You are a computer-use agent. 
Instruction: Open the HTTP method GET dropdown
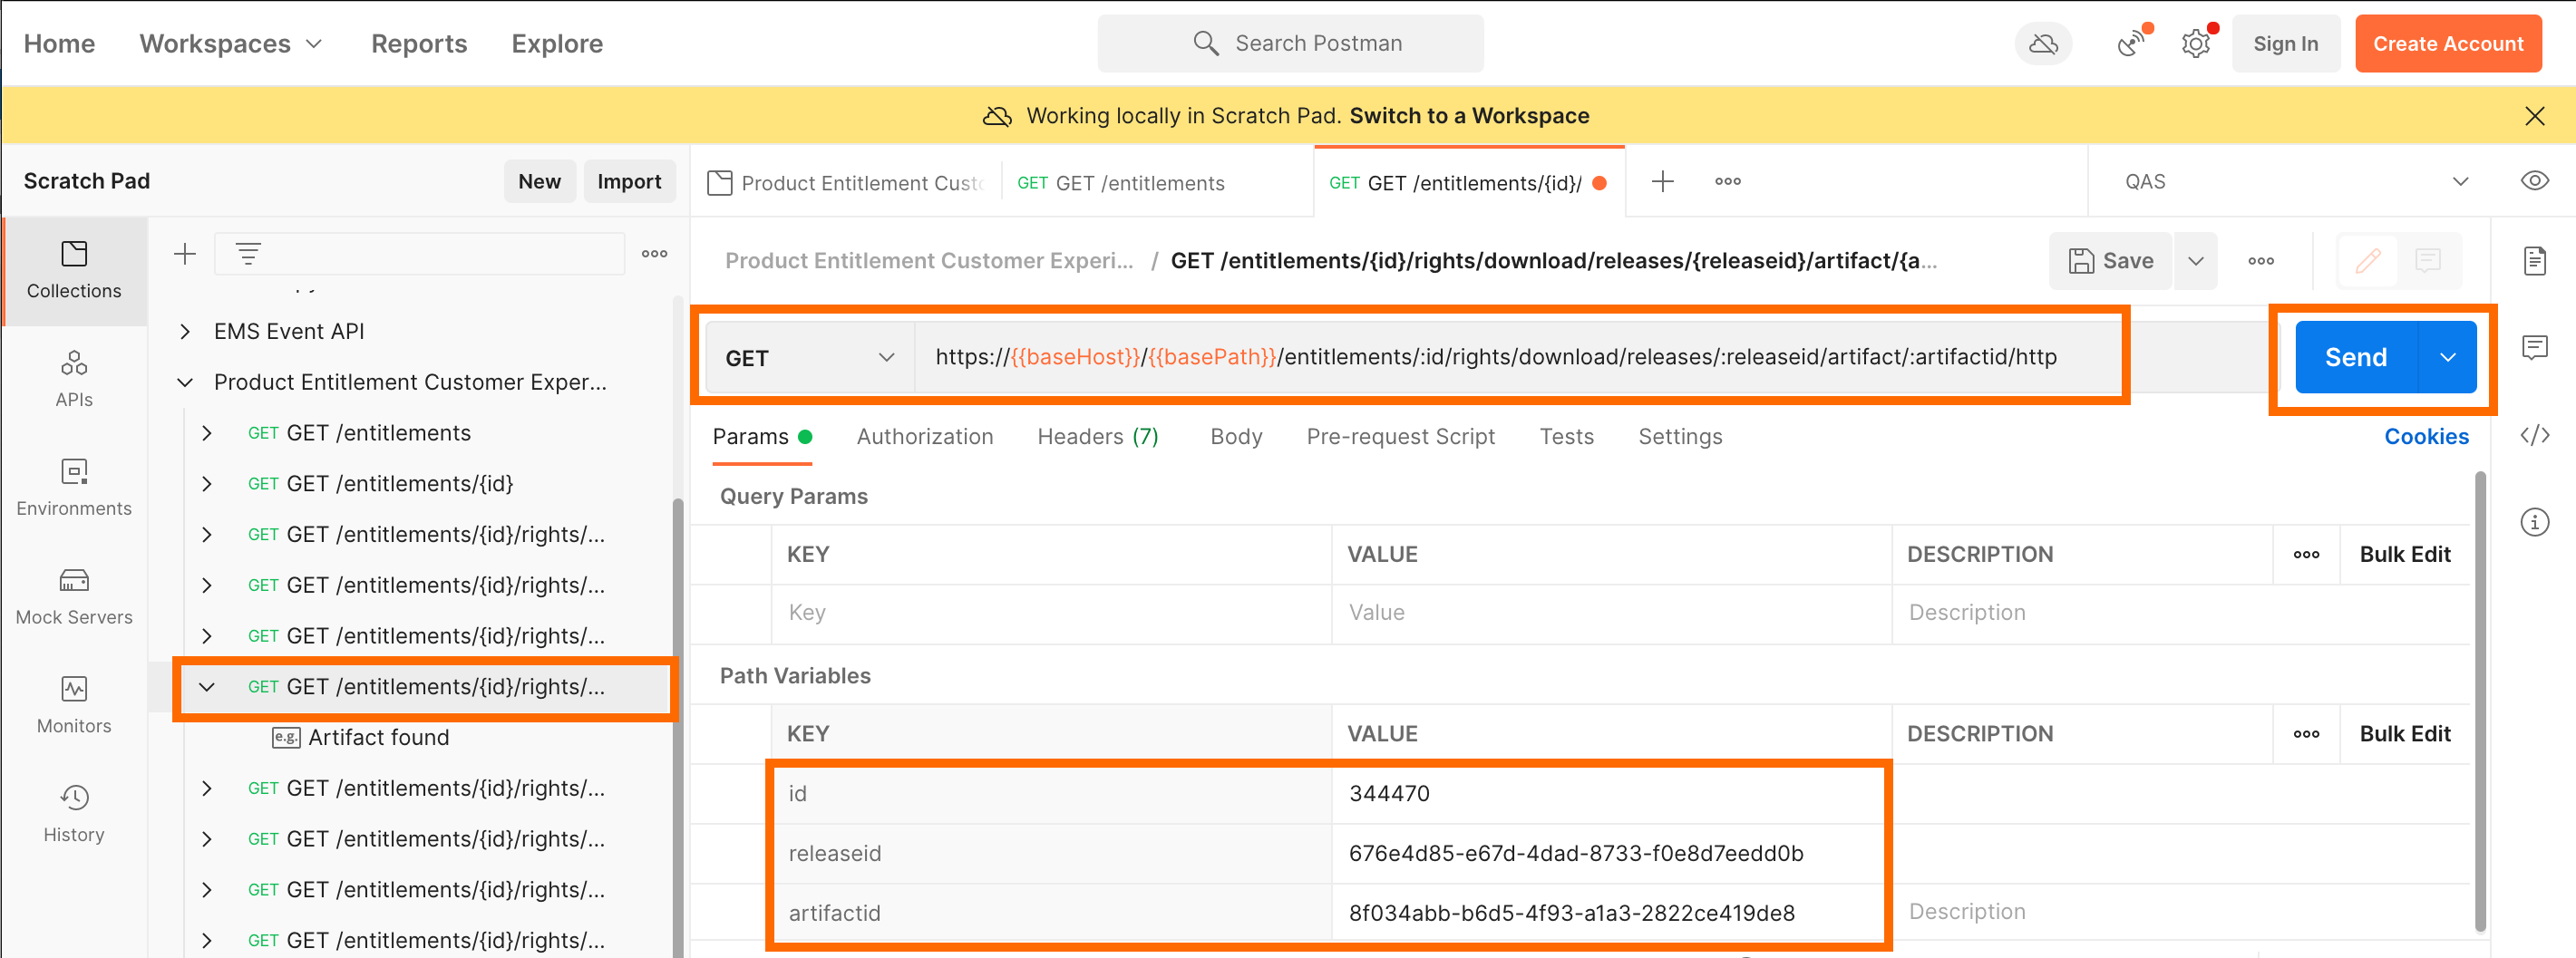coord(810,357)
